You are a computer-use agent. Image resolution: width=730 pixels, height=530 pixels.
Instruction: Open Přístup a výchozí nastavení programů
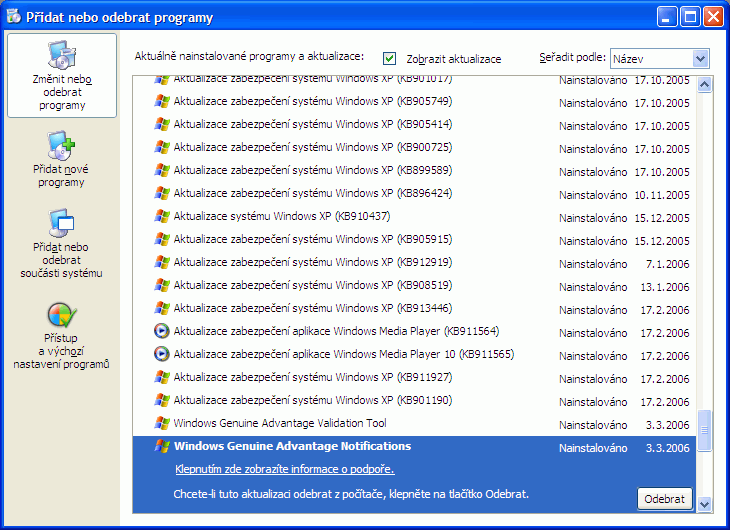pyautogui.click(x=61, y=336)
